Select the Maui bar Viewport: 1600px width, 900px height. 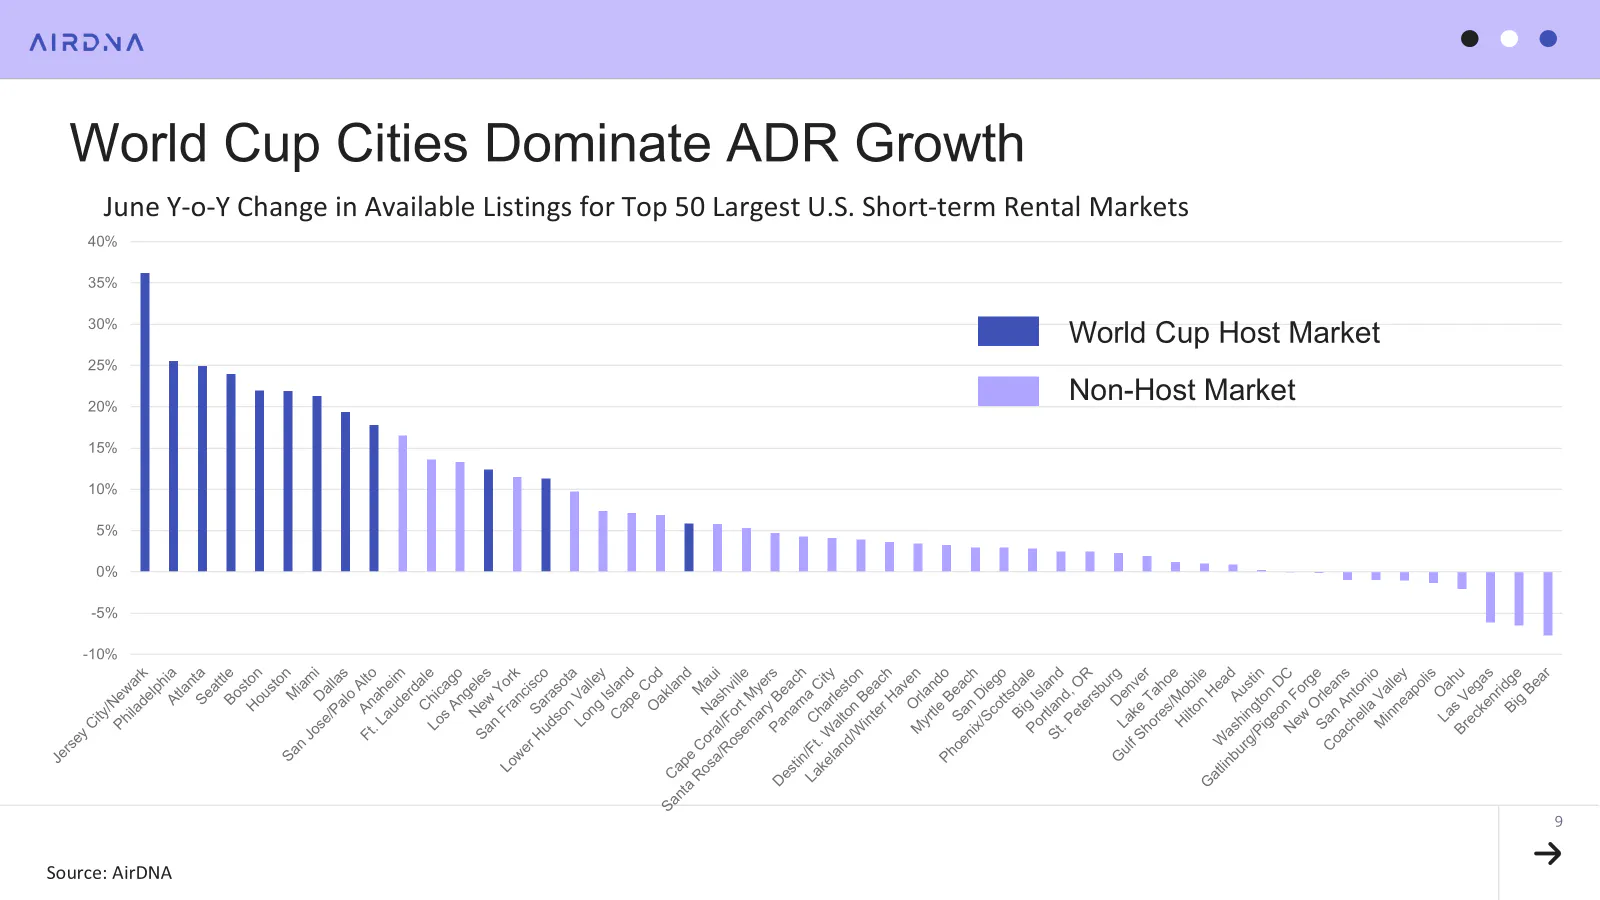pyautogui.click(x=717, y=548)
